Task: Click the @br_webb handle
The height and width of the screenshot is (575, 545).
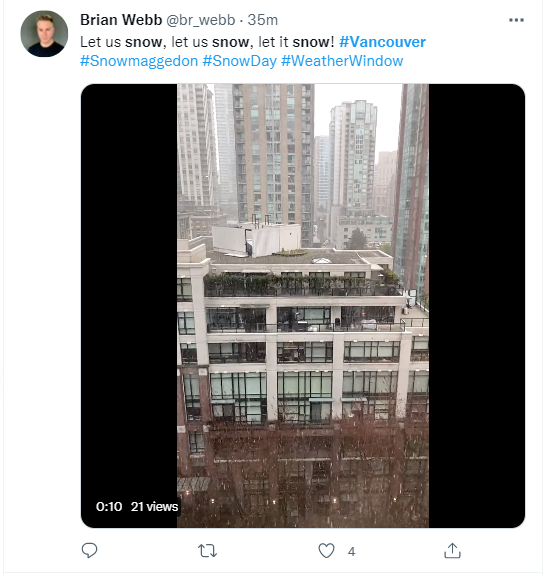Action: [x=201, y=20]
